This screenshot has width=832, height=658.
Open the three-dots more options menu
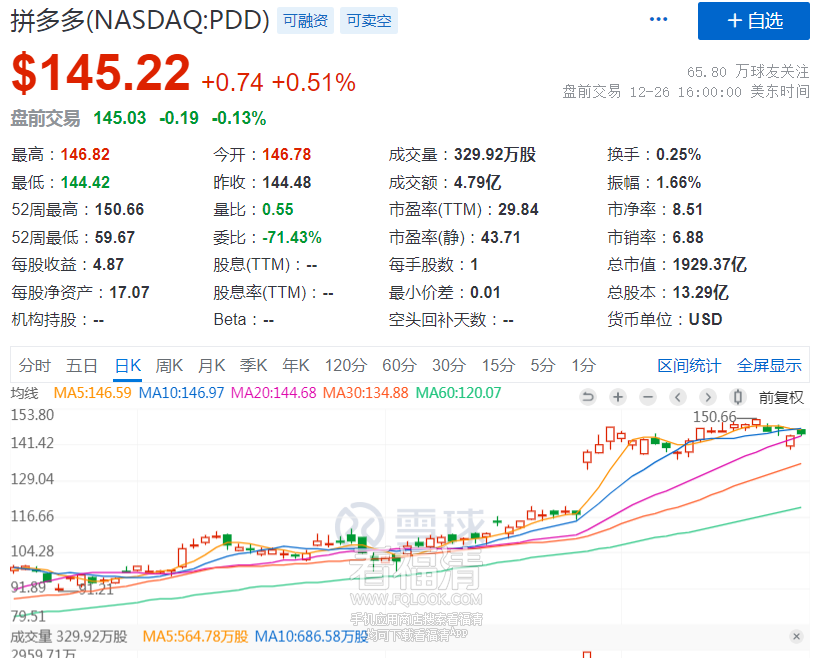[x=658, y=20]
